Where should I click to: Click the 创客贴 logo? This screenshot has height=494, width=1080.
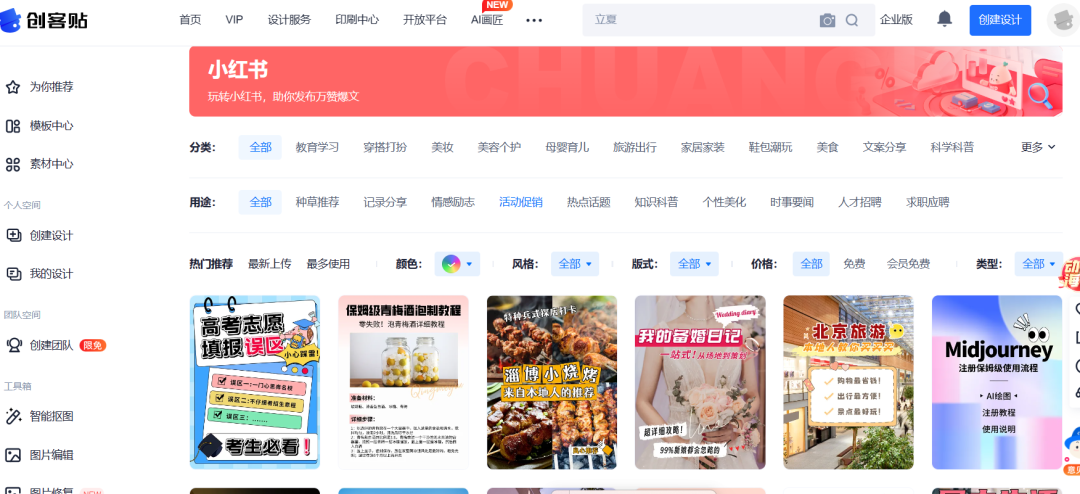44,20
